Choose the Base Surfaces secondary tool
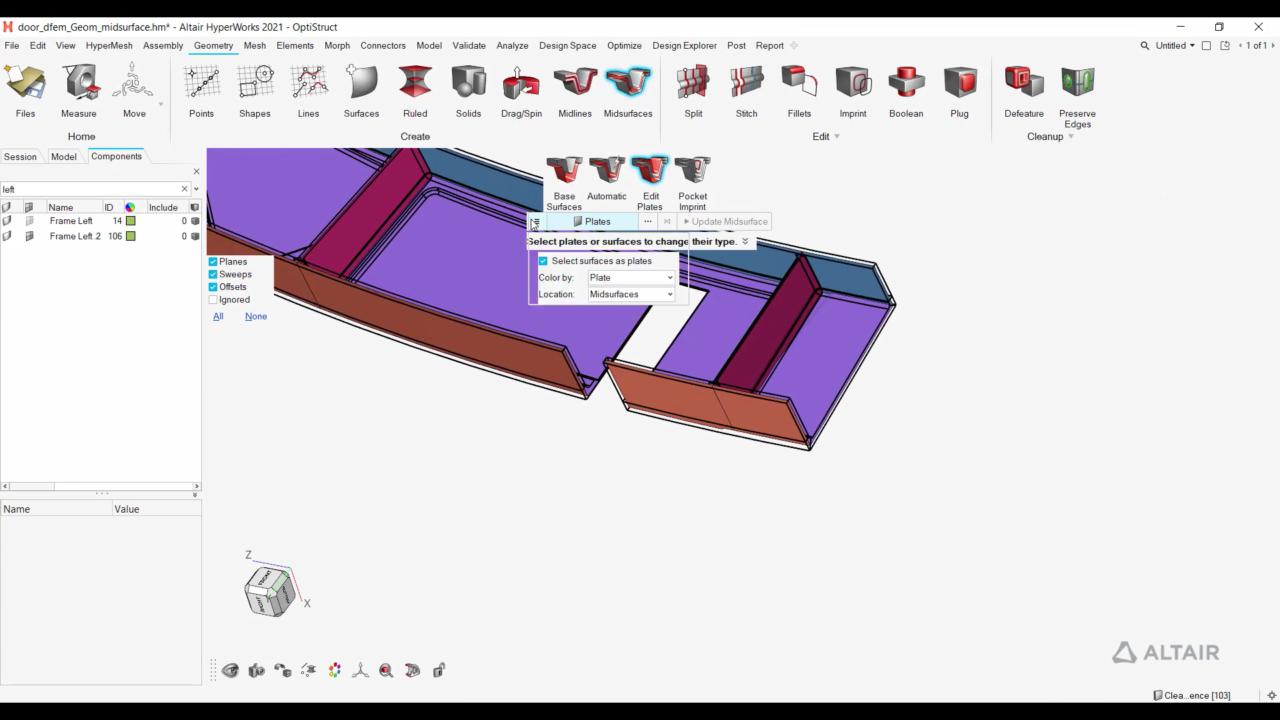The image size is (1280, 720). pyautogui.click(x=564, y=183)
